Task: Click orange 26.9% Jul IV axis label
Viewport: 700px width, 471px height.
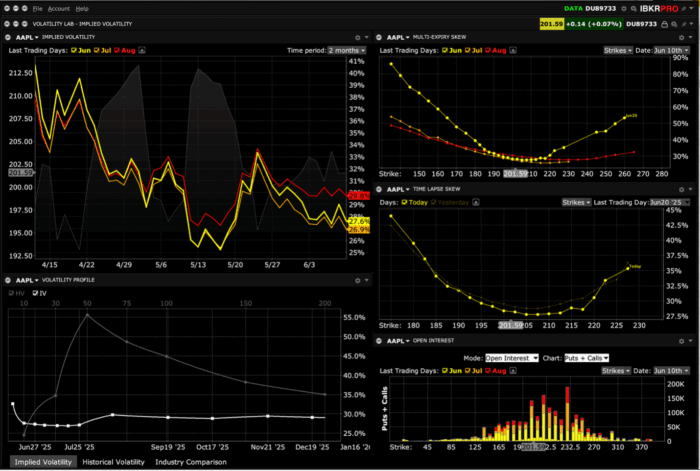Action: [358, 229]
